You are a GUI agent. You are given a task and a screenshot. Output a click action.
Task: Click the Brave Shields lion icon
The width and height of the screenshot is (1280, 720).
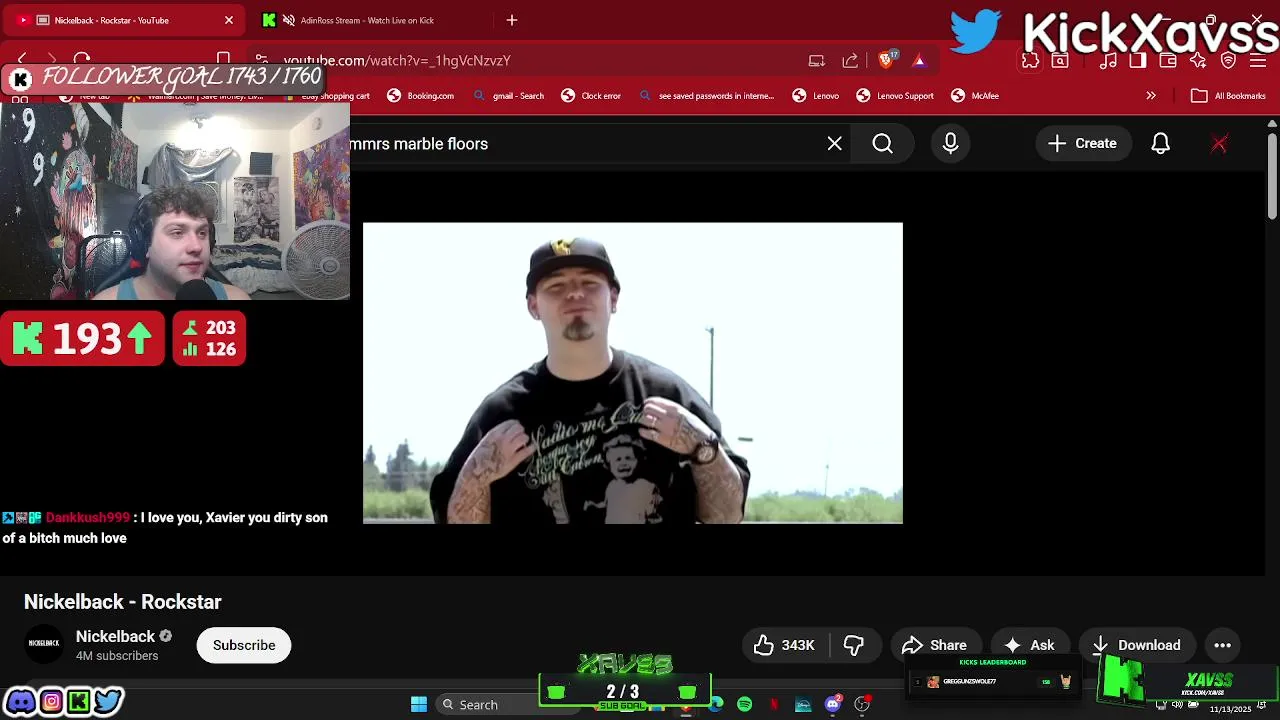[x=886, y=60]
